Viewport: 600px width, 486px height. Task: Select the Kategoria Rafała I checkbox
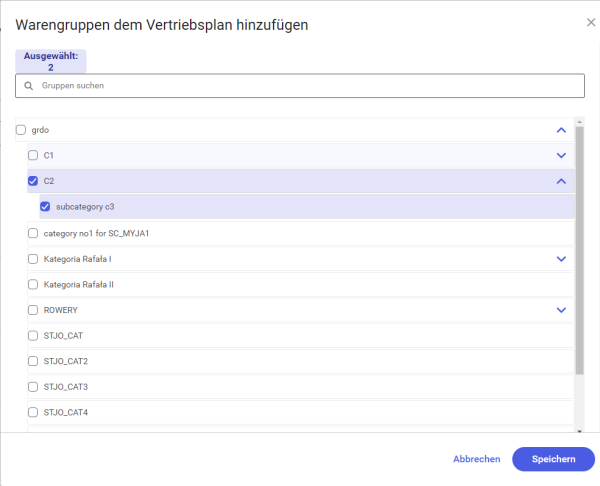tap(33, 259)
